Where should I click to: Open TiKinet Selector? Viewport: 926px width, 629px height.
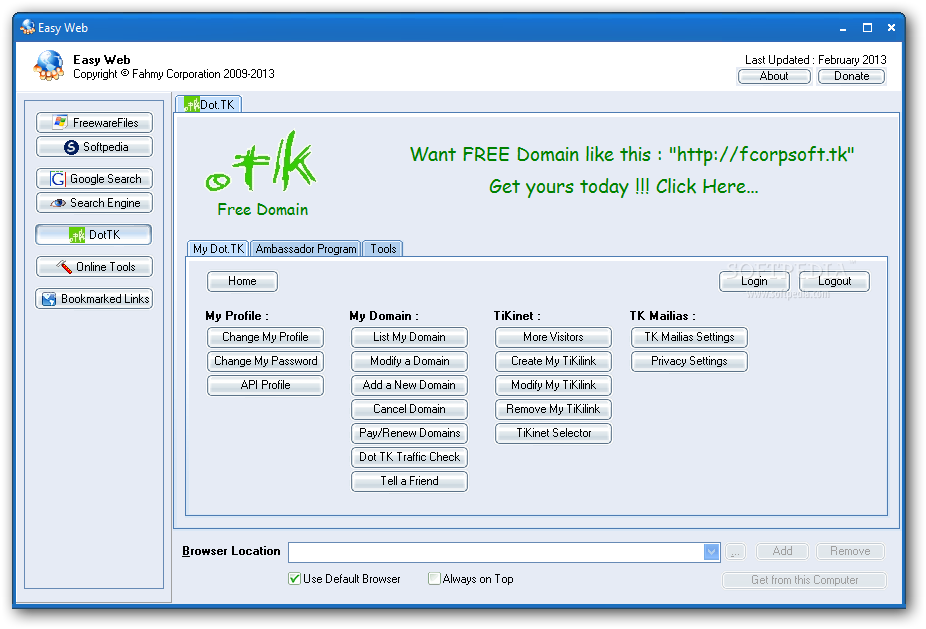[553, 433]
